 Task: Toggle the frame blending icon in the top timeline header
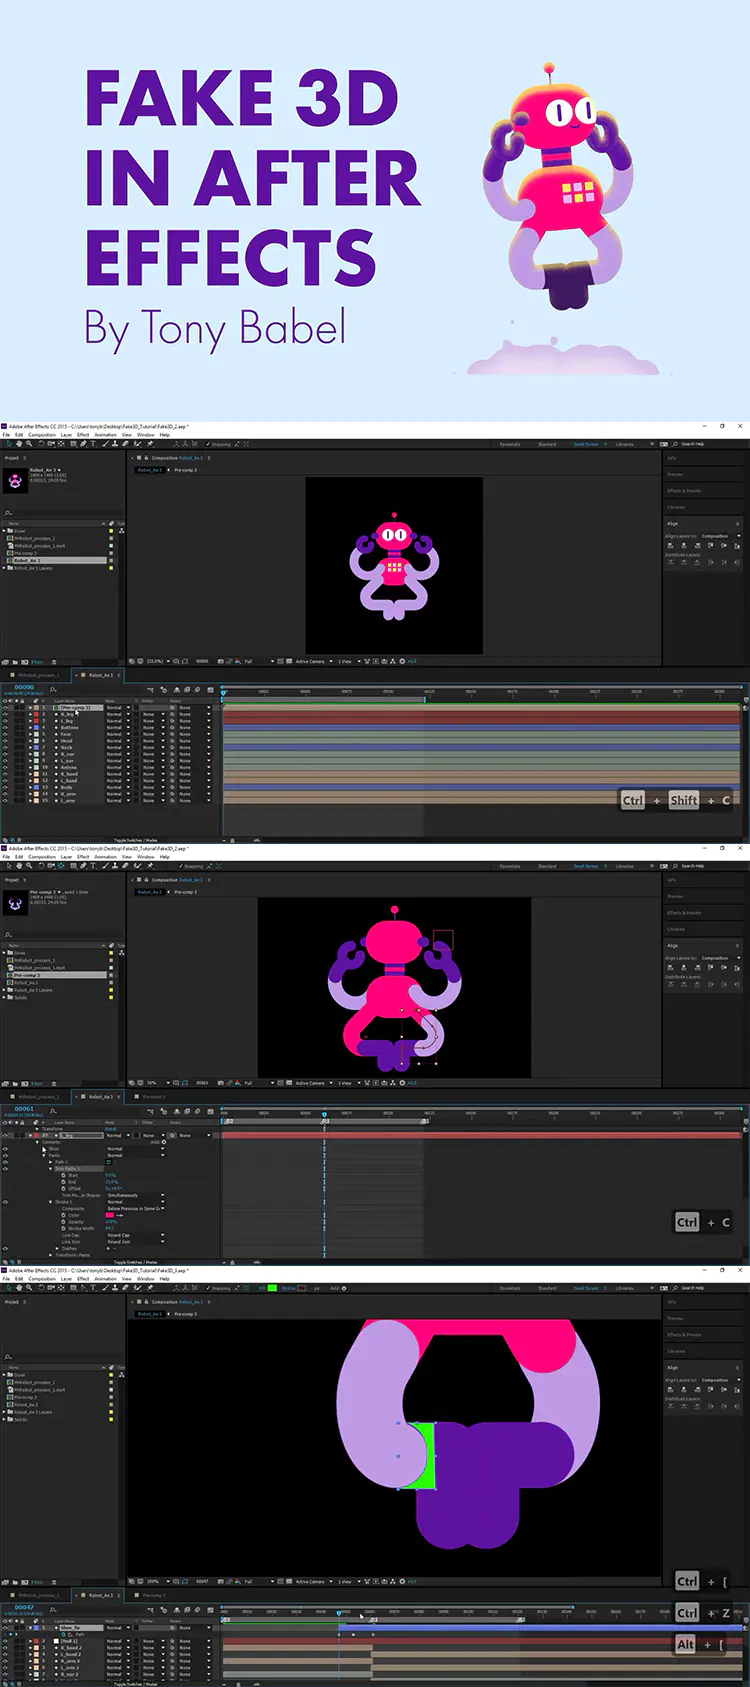click(x=187, y=690)
